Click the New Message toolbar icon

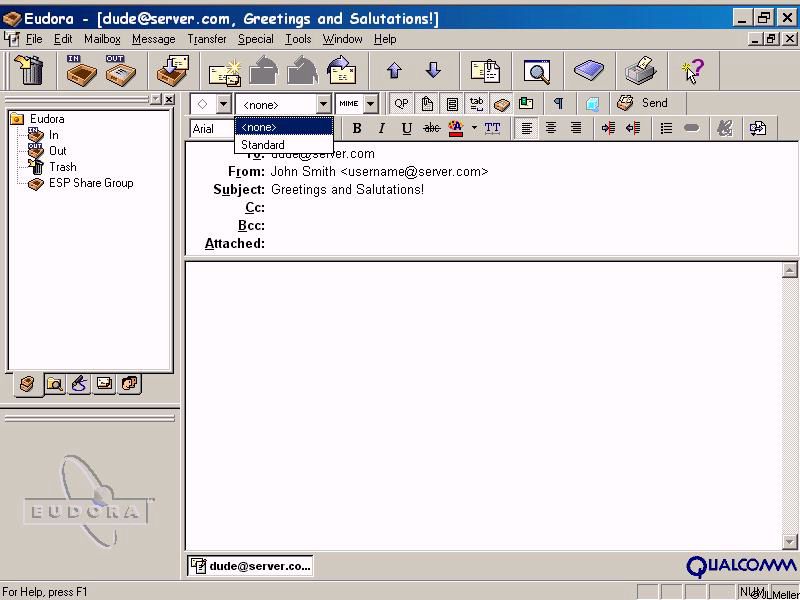coord(225,71)
